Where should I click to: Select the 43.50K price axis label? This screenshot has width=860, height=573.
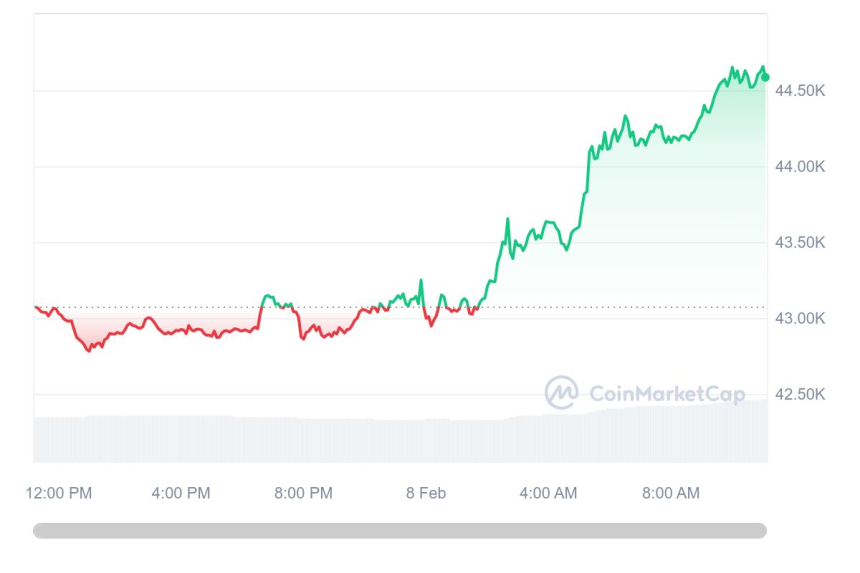point(800,243)
